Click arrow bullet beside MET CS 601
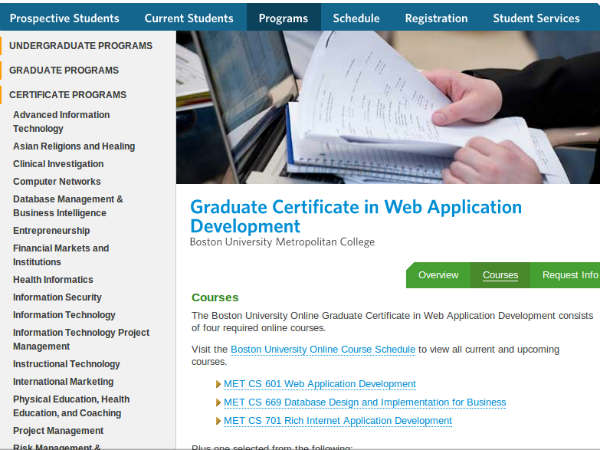This screenshot has width=600, height=450. (218, 384)
